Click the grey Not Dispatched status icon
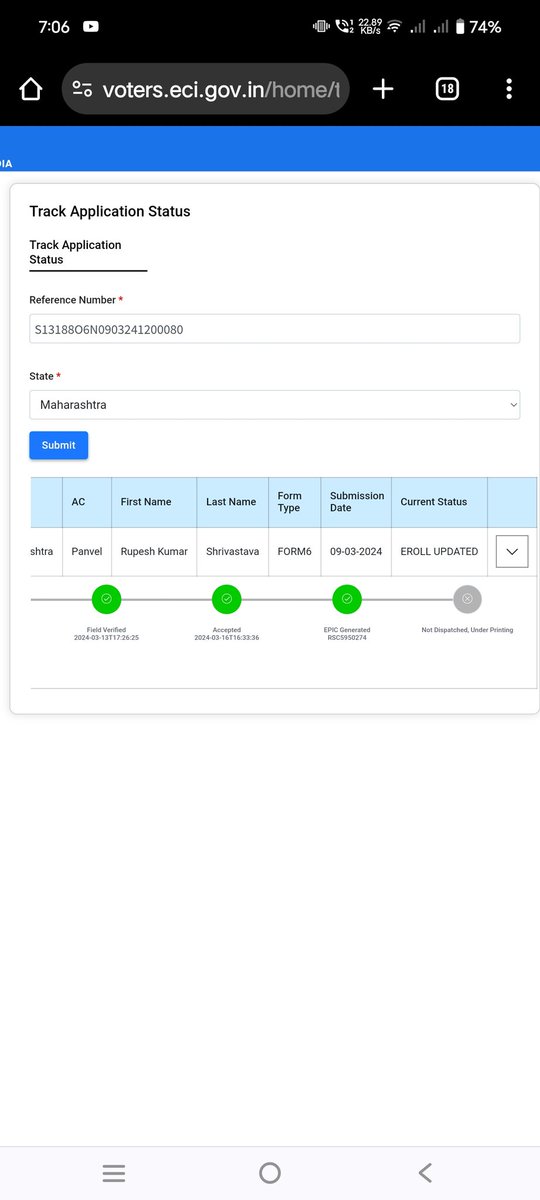This screenshot has height=1200, width=540. pos(467,599)
